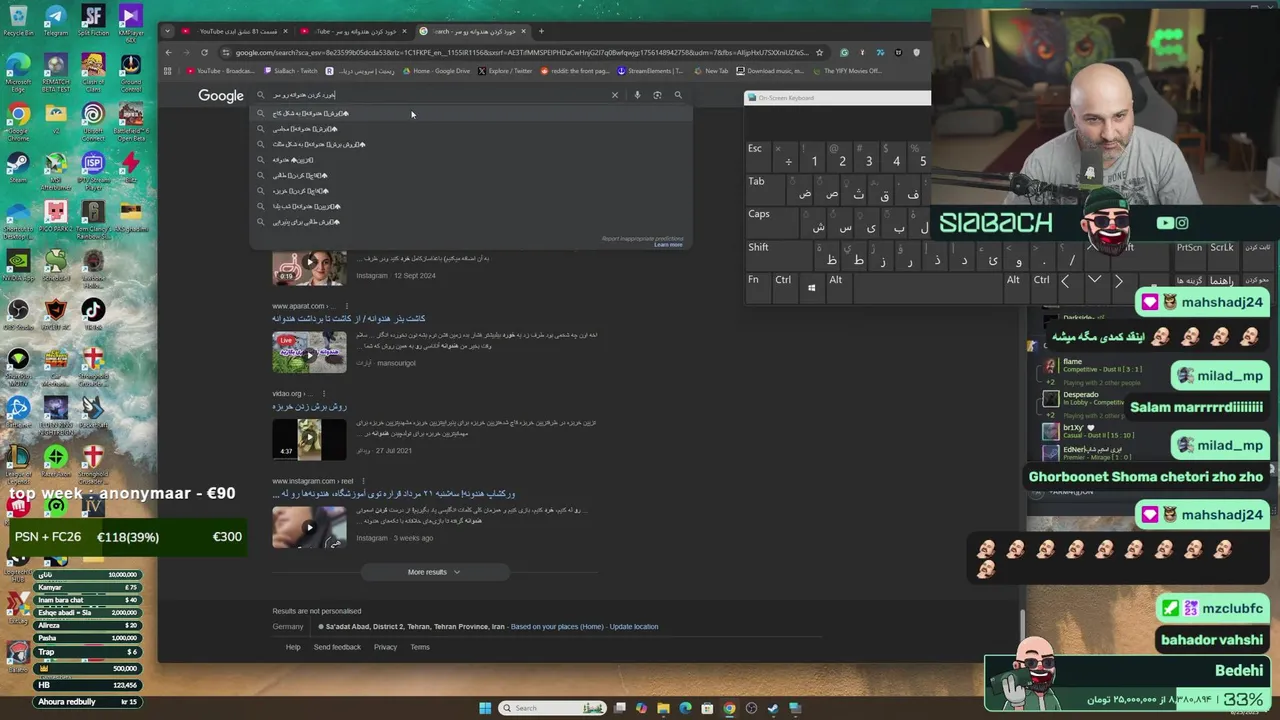Launch Google Chrome from the desktop shortcut
Screen dimensions: 1280x720
[18, 120]
